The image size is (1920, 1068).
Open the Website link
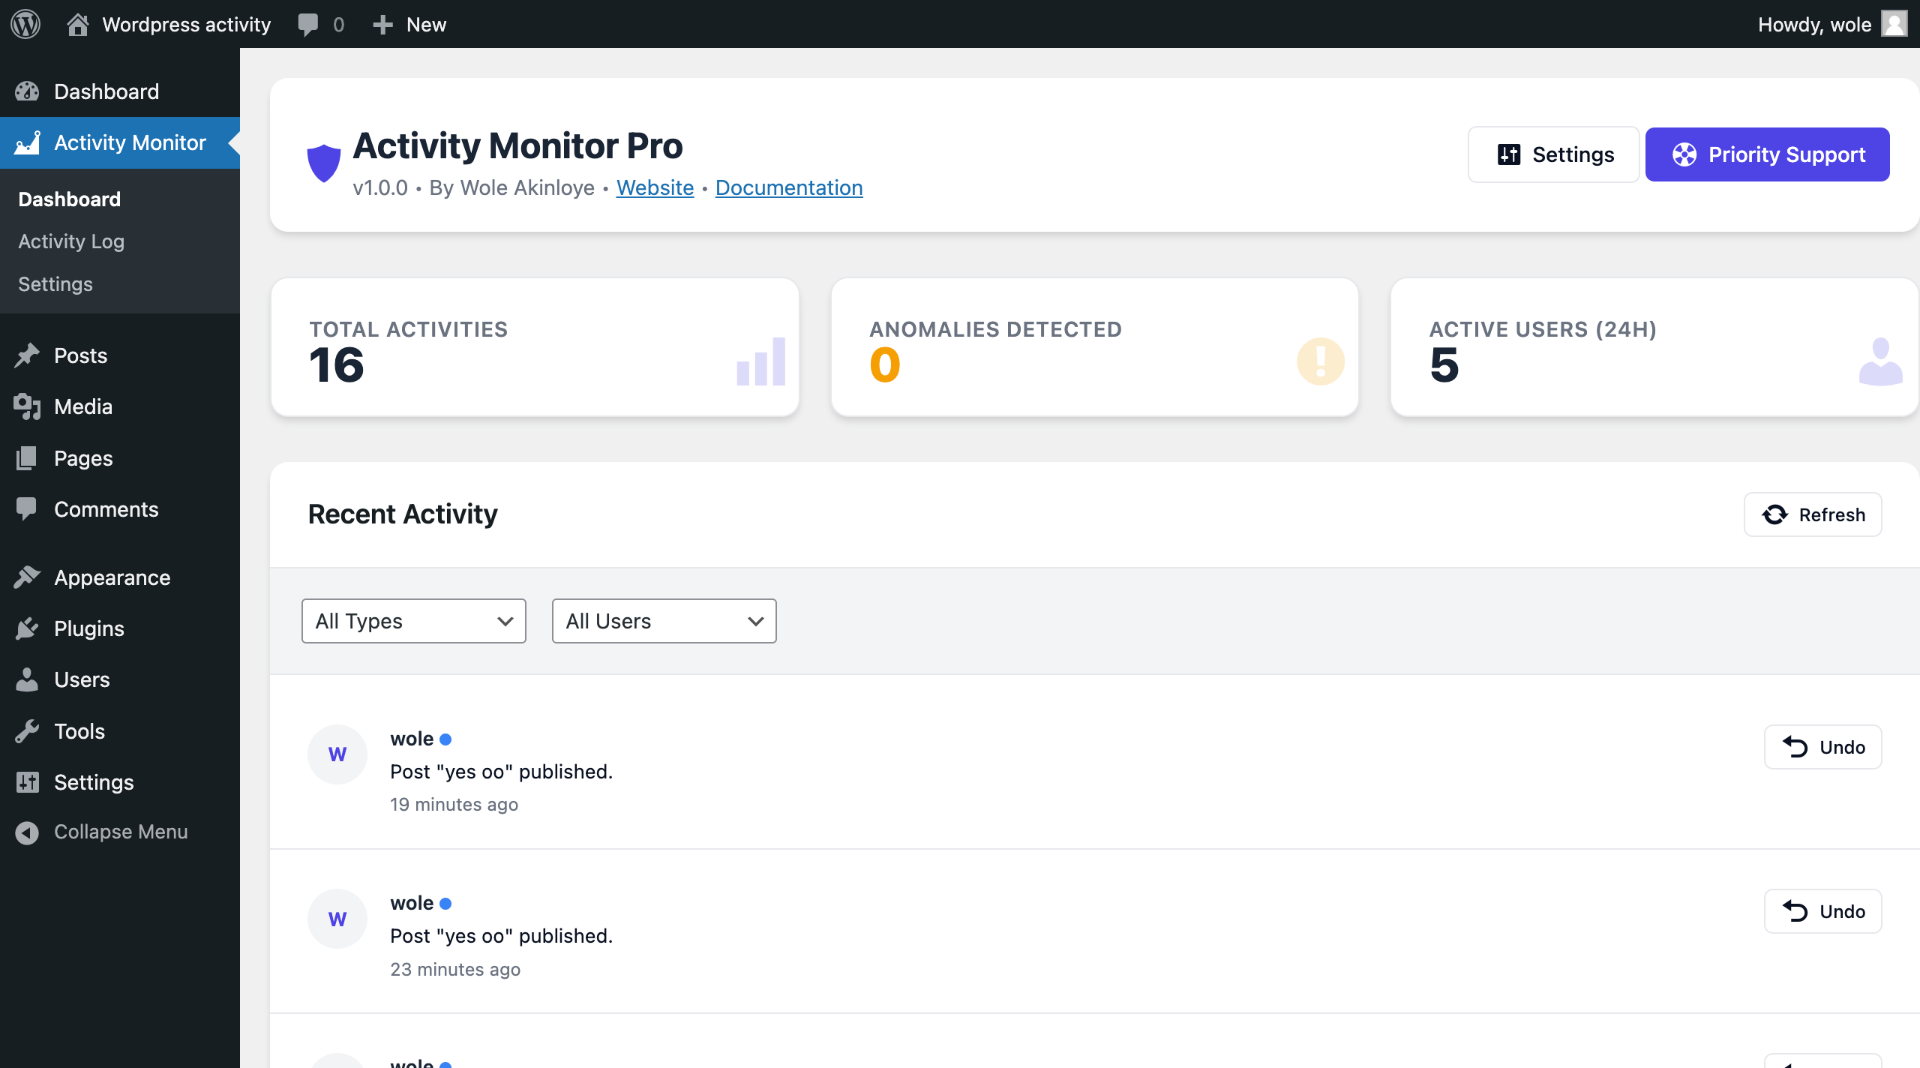tap(655, 188)
